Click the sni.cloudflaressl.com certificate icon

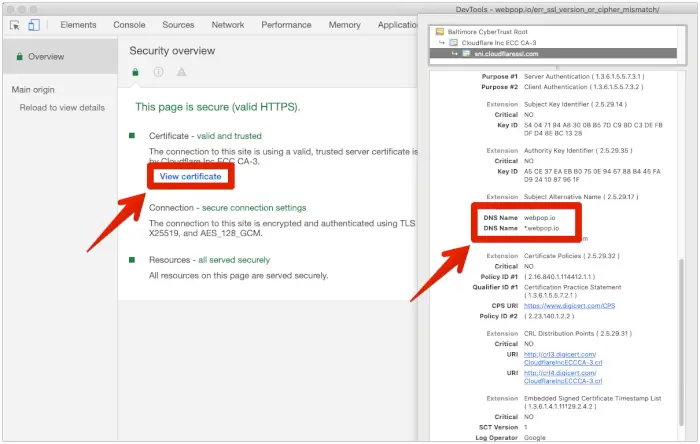tap(467, 54)
